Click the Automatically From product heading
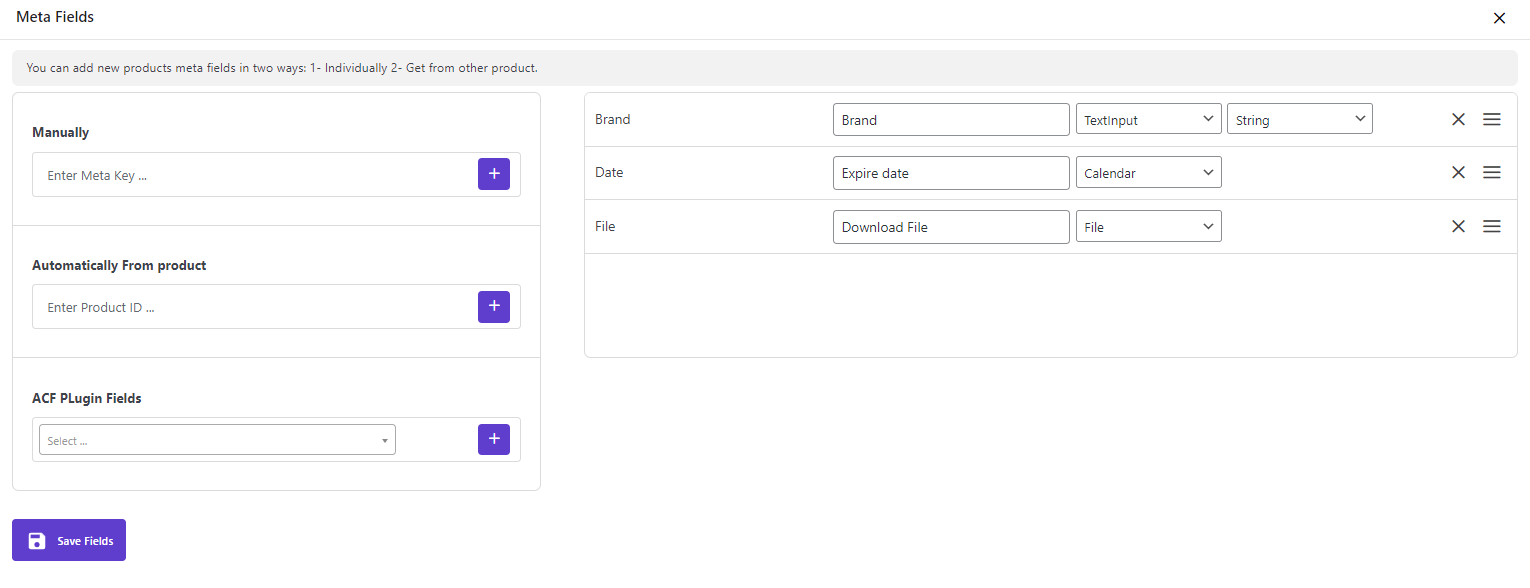The width and height of the screenshot is (1530, 588). pos(119,265)
